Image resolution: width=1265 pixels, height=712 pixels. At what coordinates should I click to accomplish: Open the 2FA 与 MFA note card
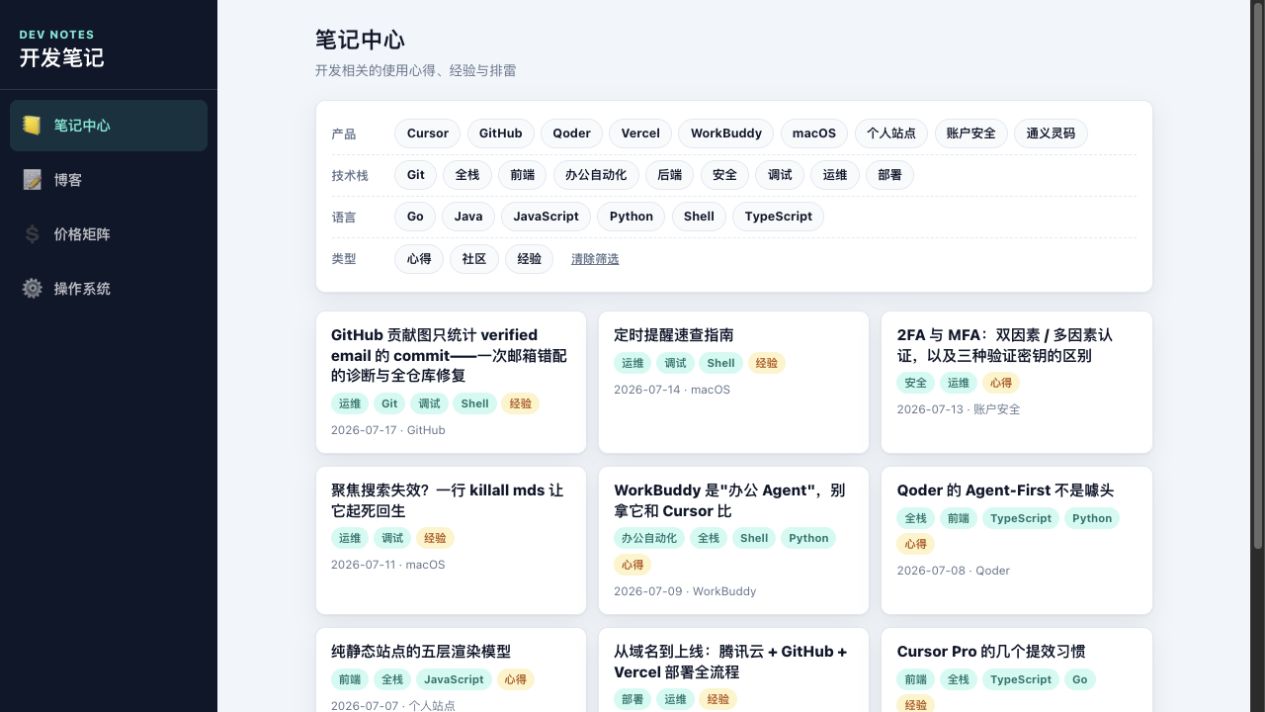tap(1017, 382)
